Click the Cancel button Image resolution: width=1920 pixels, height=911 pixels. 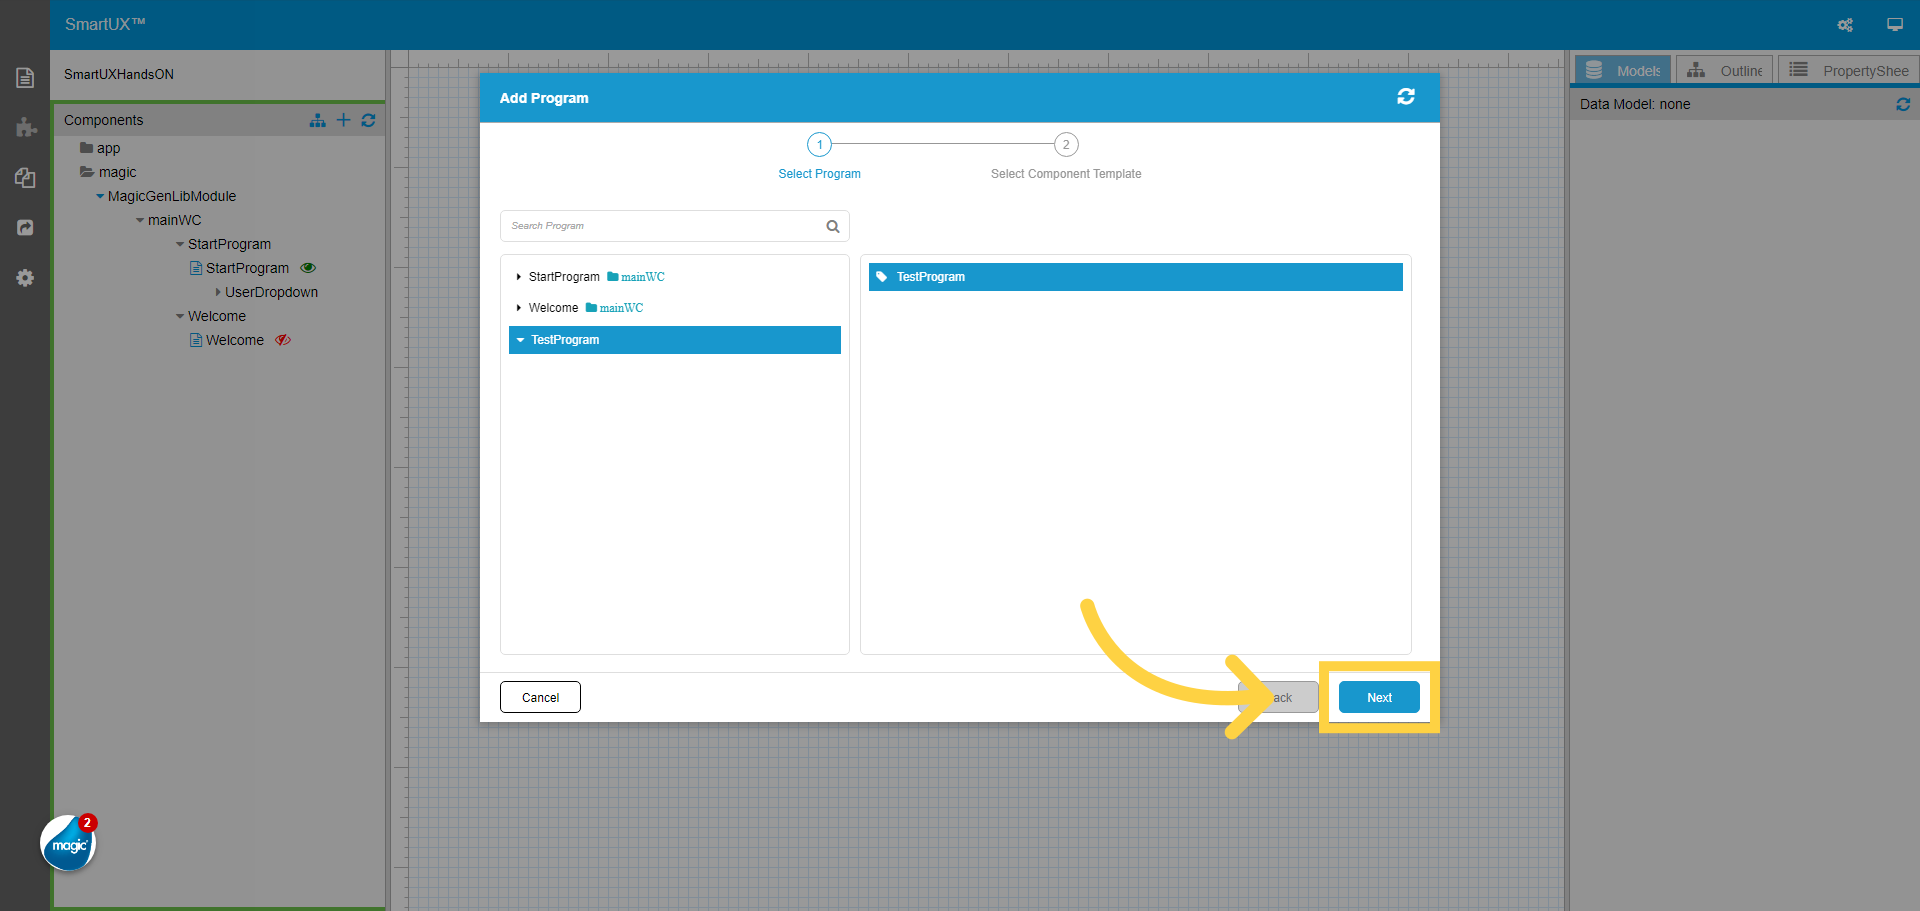point(540,698)
